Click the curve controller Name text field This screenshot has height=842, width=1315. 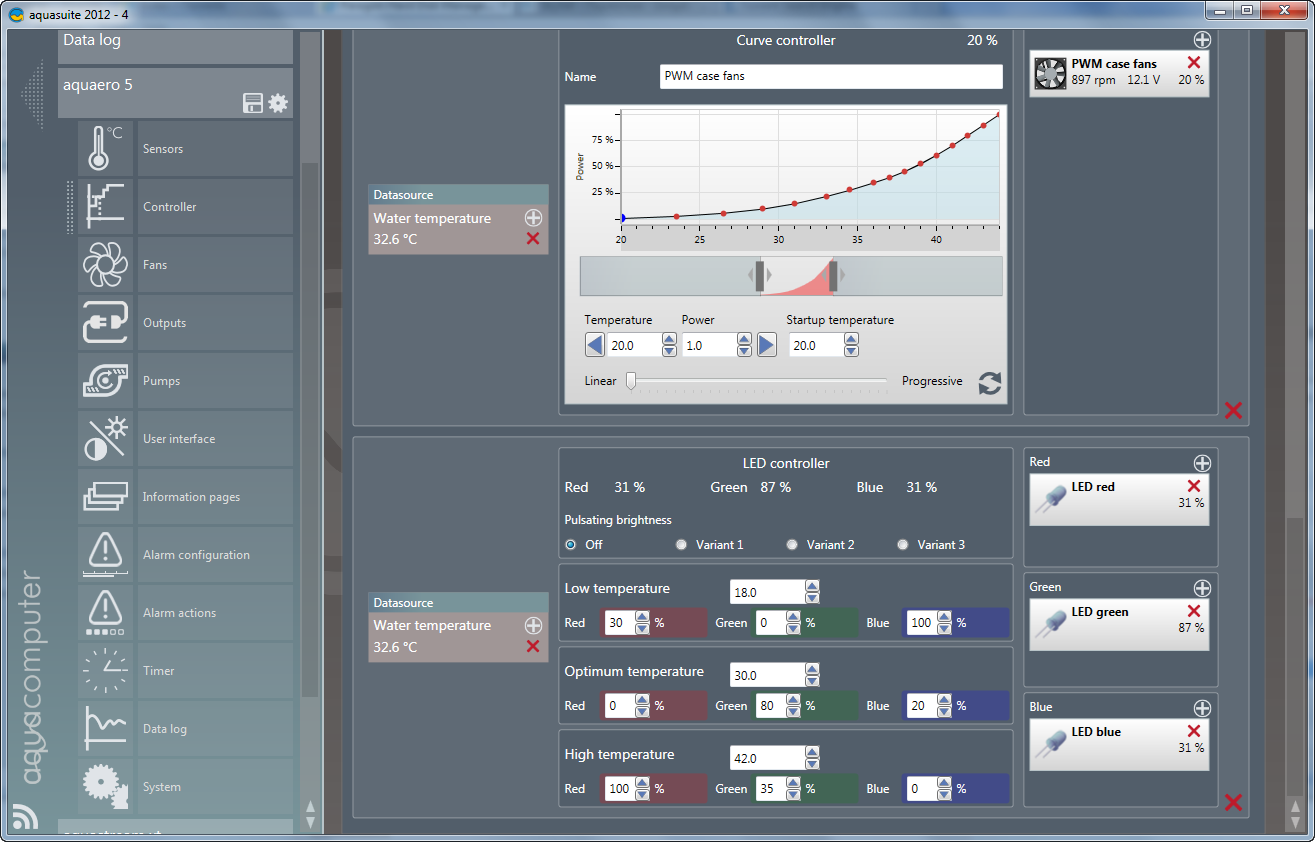pos(830,77)
